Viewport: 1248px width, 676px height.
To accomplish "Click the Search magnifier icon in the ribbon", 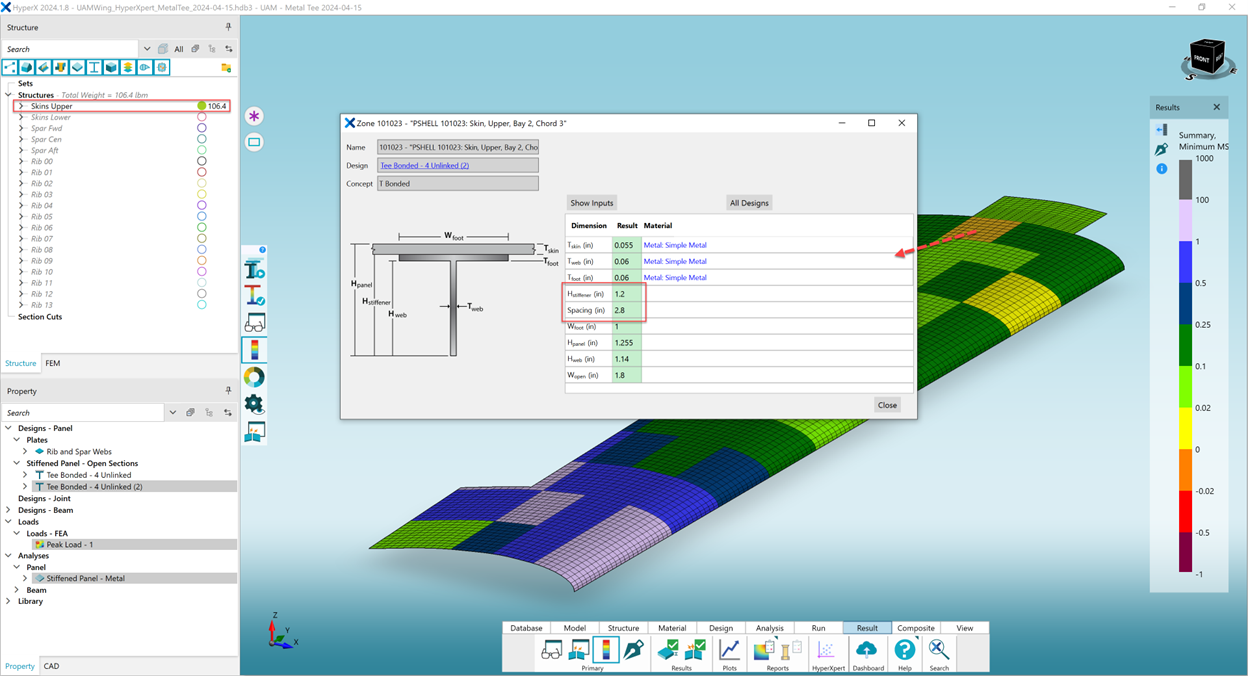I will pos(938,650).
